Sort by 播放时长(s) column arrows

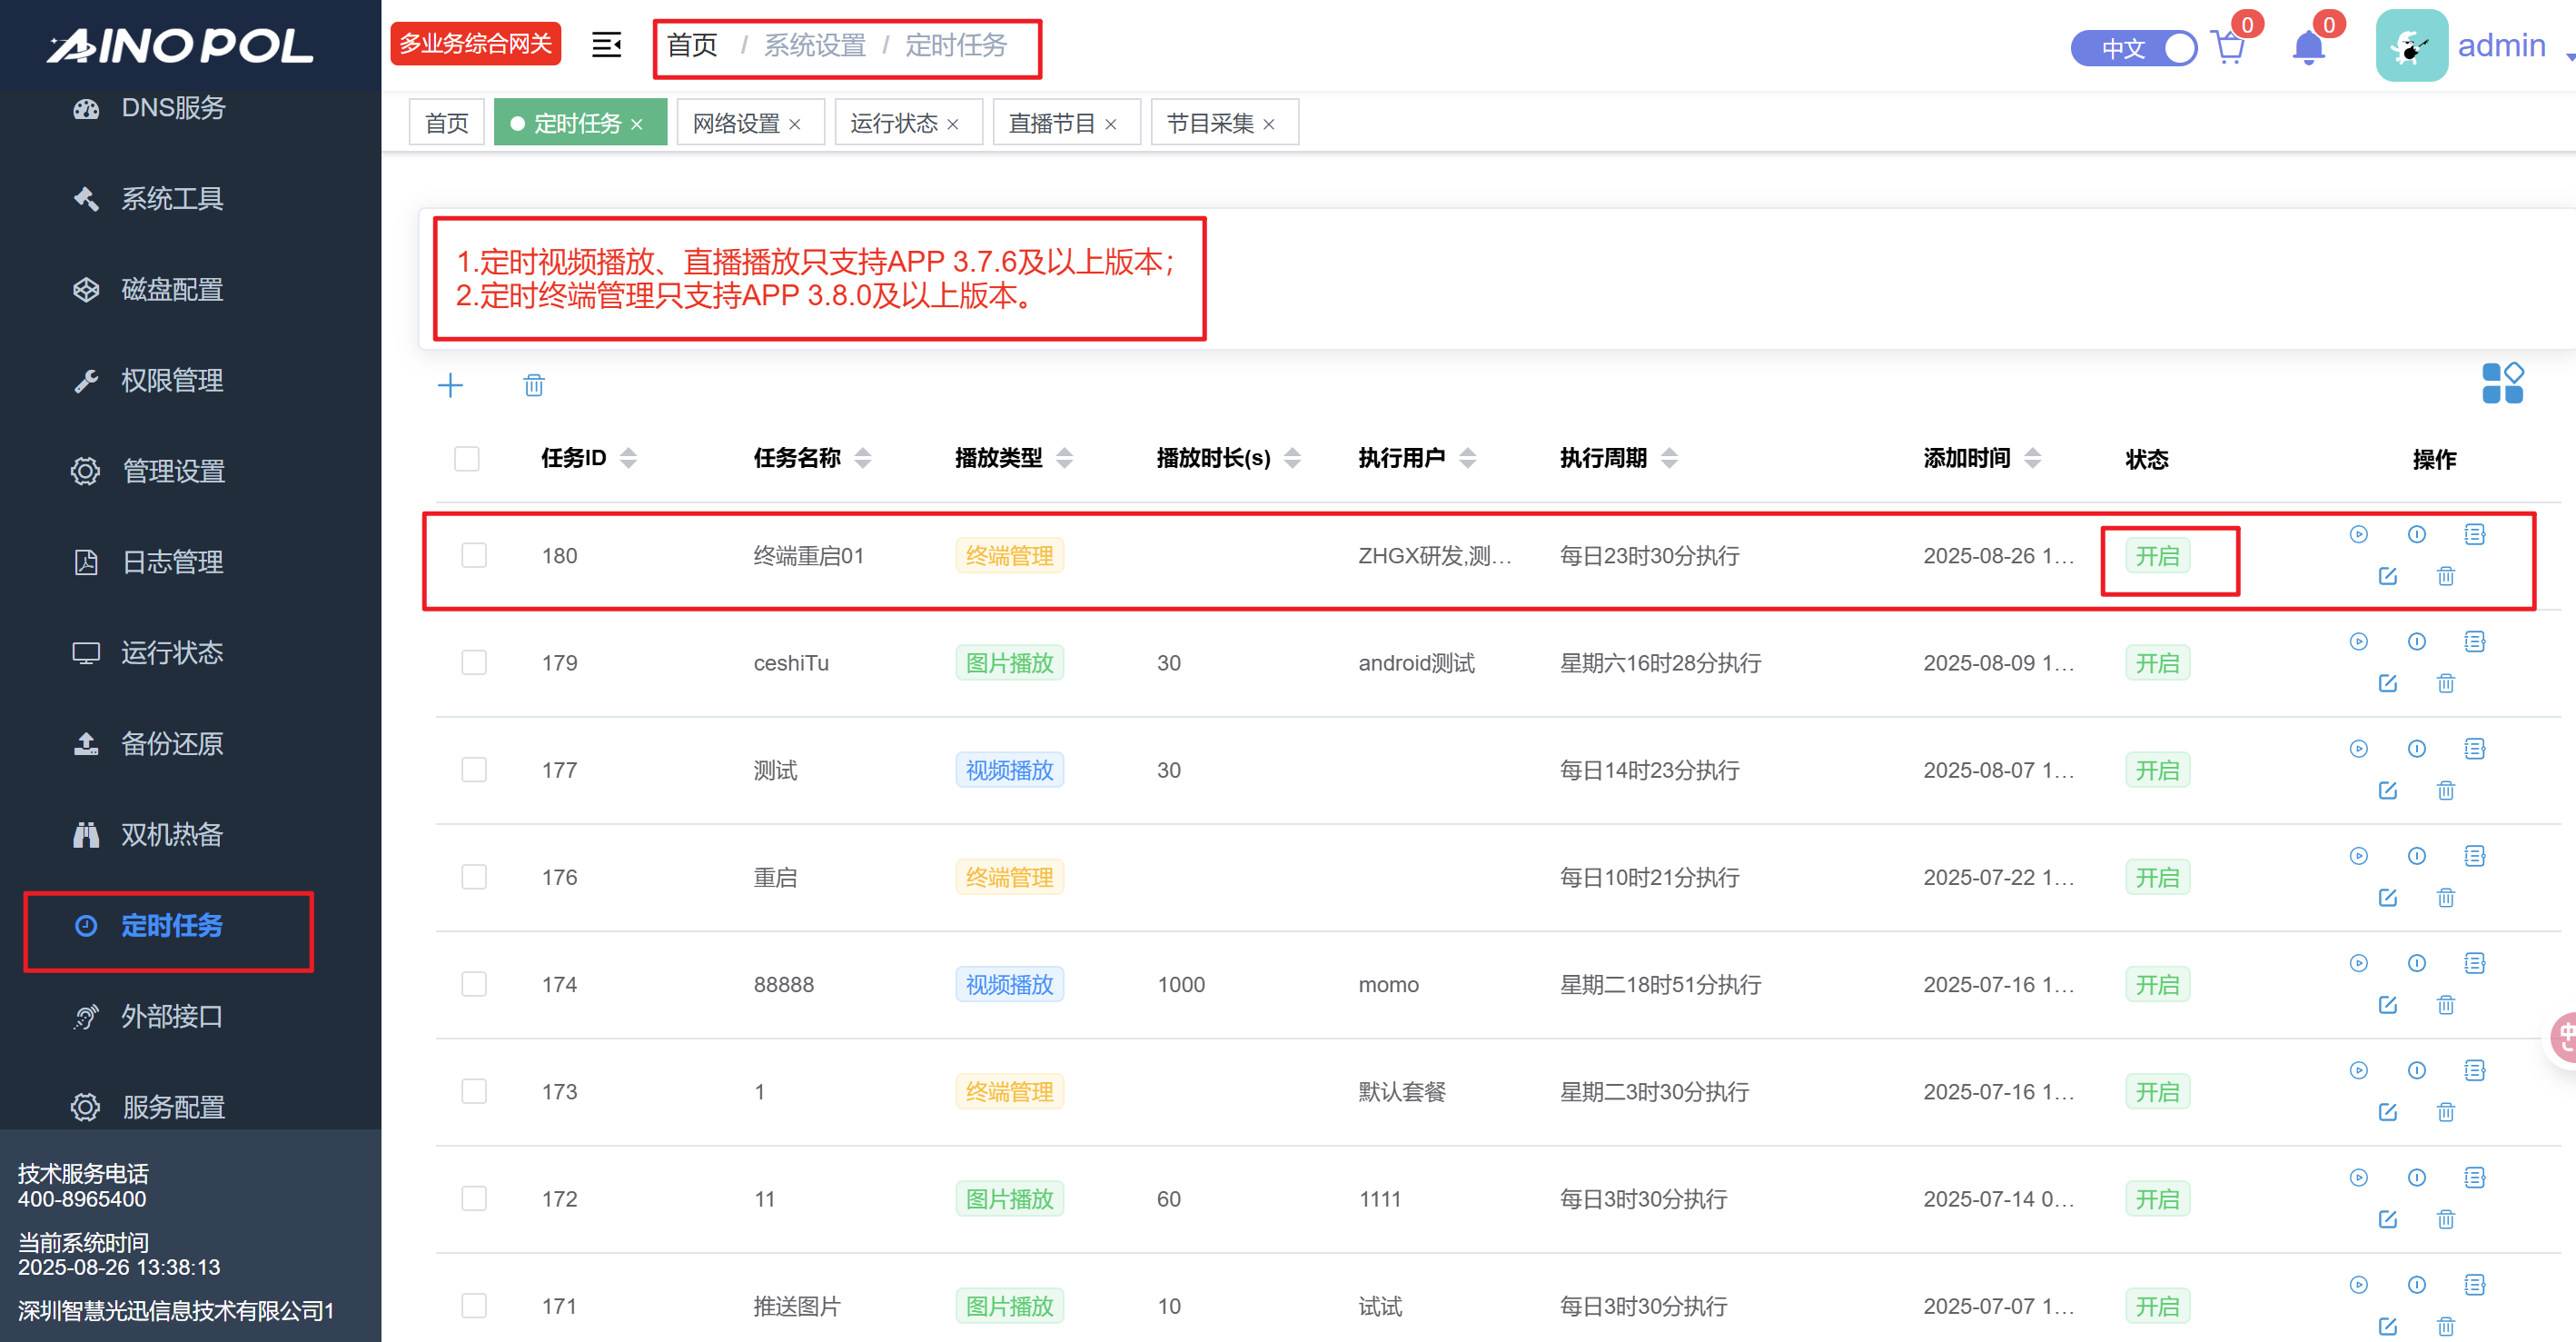point(1292,458)
